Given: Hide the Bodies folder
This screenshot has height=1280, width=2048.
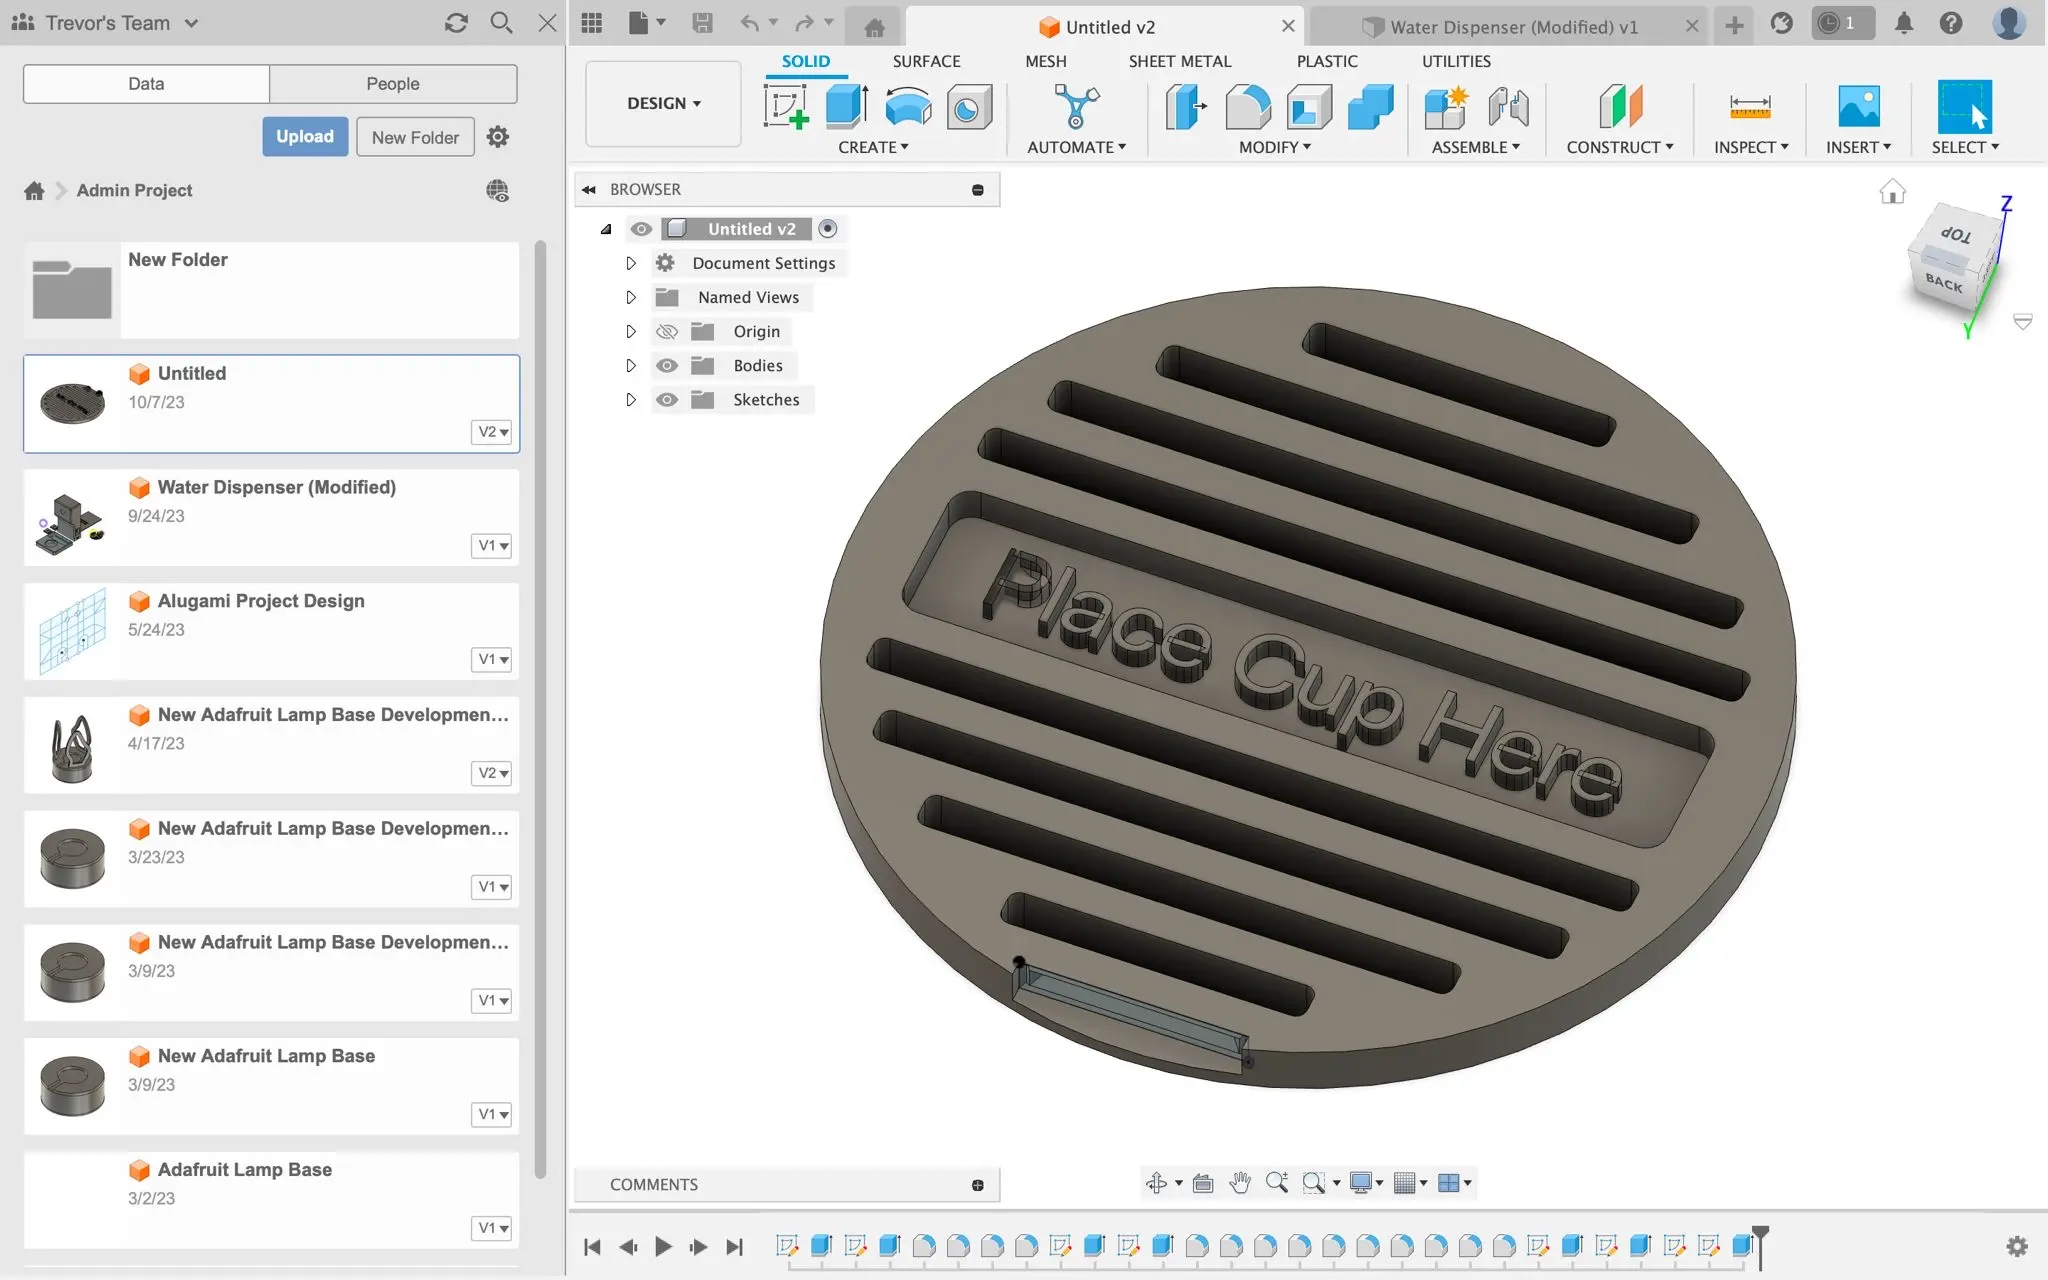Looking at the screenshot, I should point(667,365).
